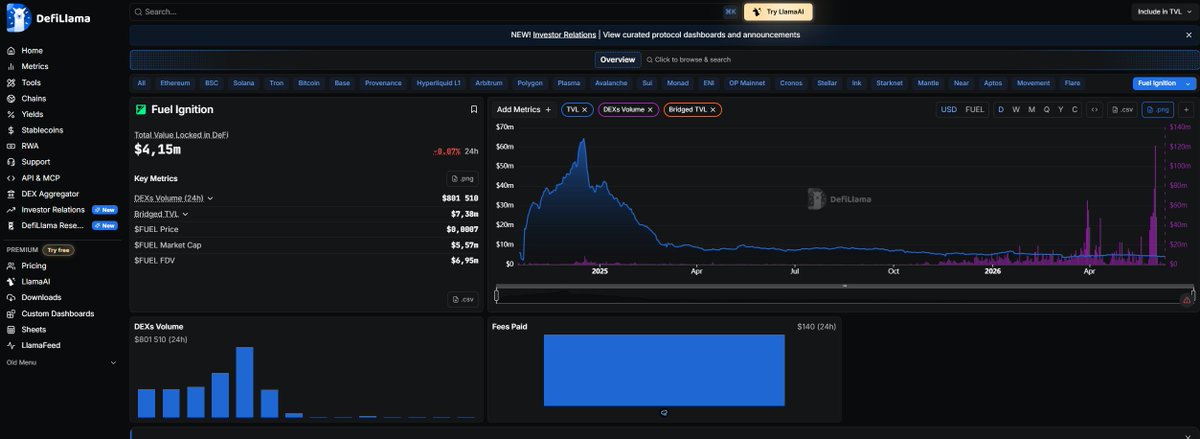The width and height of the screenshot is (1200, 439).
Task: Remove the DEXs Volume metric chip
Action: point(650,109)
